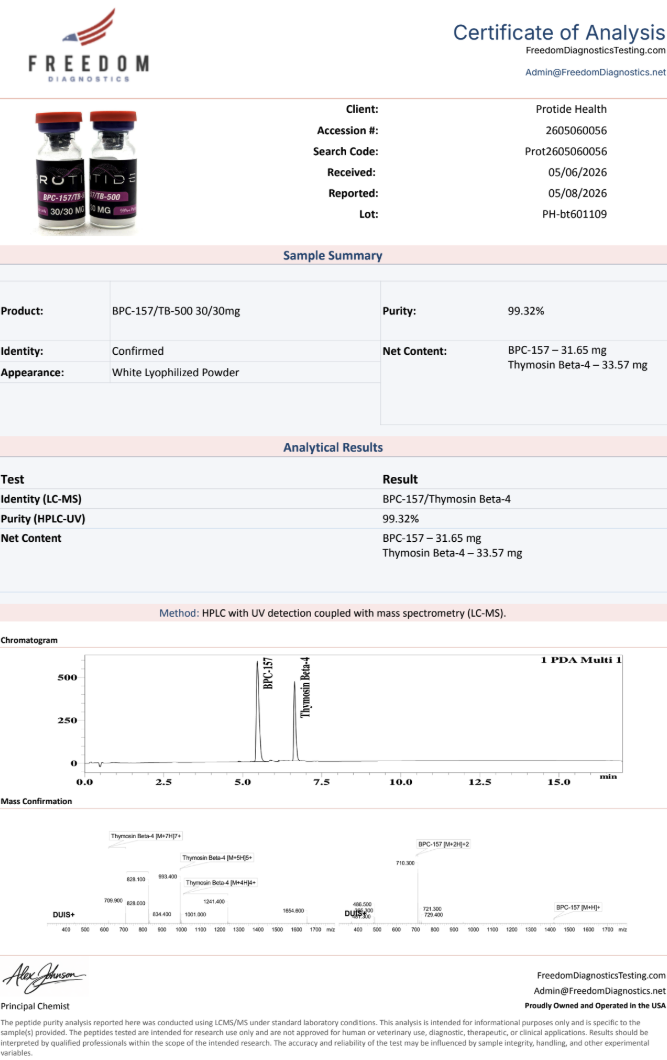Click Thymosin Beta-4 [M+7H]7+ mass spectrum label
This screenshot has height=1060, width=667.
pyautogui.click(x=146, y=836)
